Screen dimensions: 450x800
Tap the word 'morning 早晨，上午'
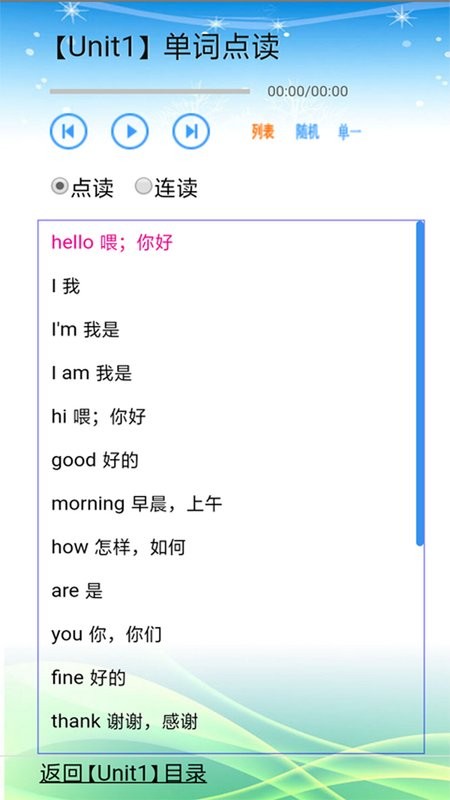[137, 504]
